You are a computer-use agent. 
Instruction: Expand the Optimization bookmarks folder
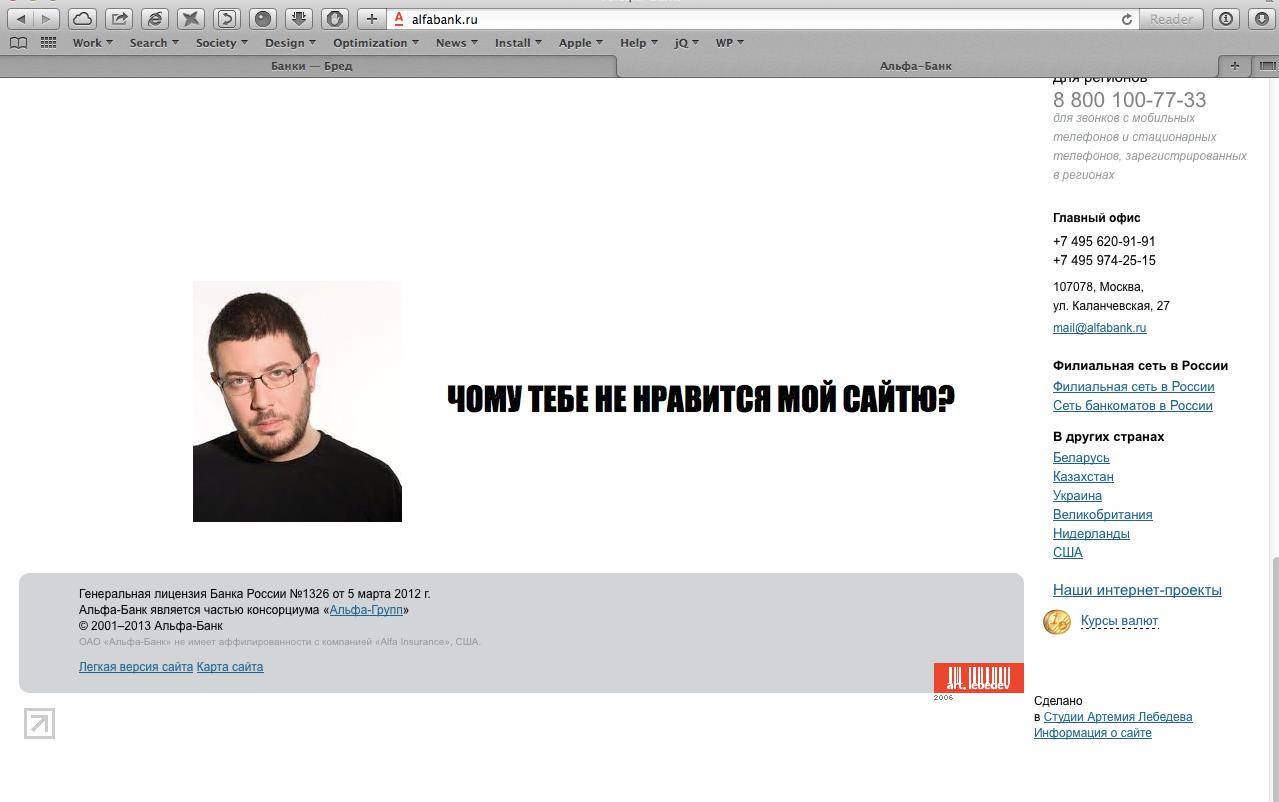(376, 43)
